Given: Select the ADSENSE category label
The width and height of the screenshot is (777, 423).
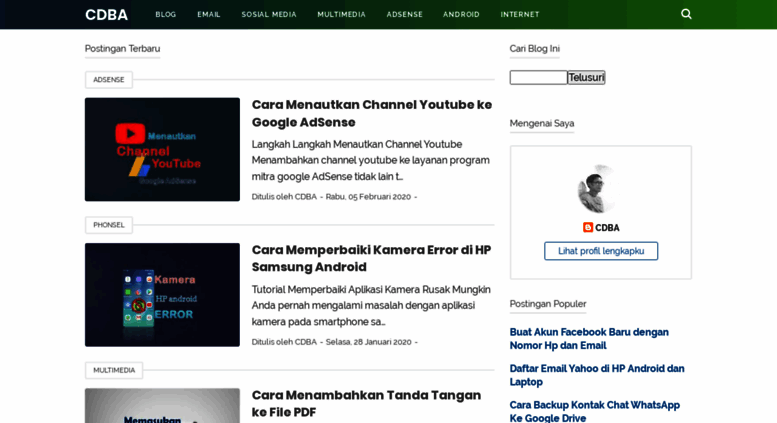Looking at the screenshot, I should point(109,80).
